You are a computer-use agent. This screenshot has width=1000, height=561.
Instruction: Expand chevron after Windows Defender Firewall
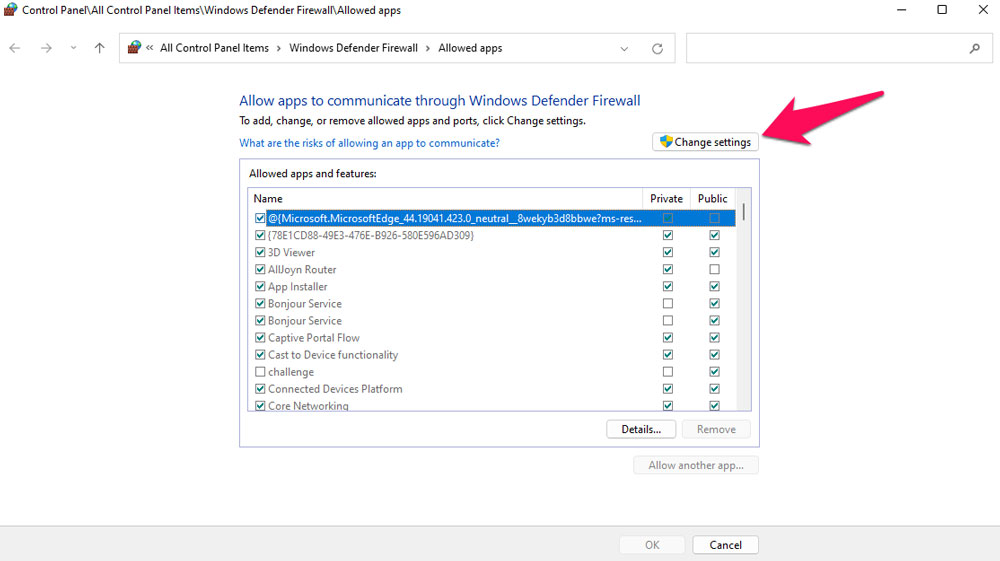[x=428, y=48]
